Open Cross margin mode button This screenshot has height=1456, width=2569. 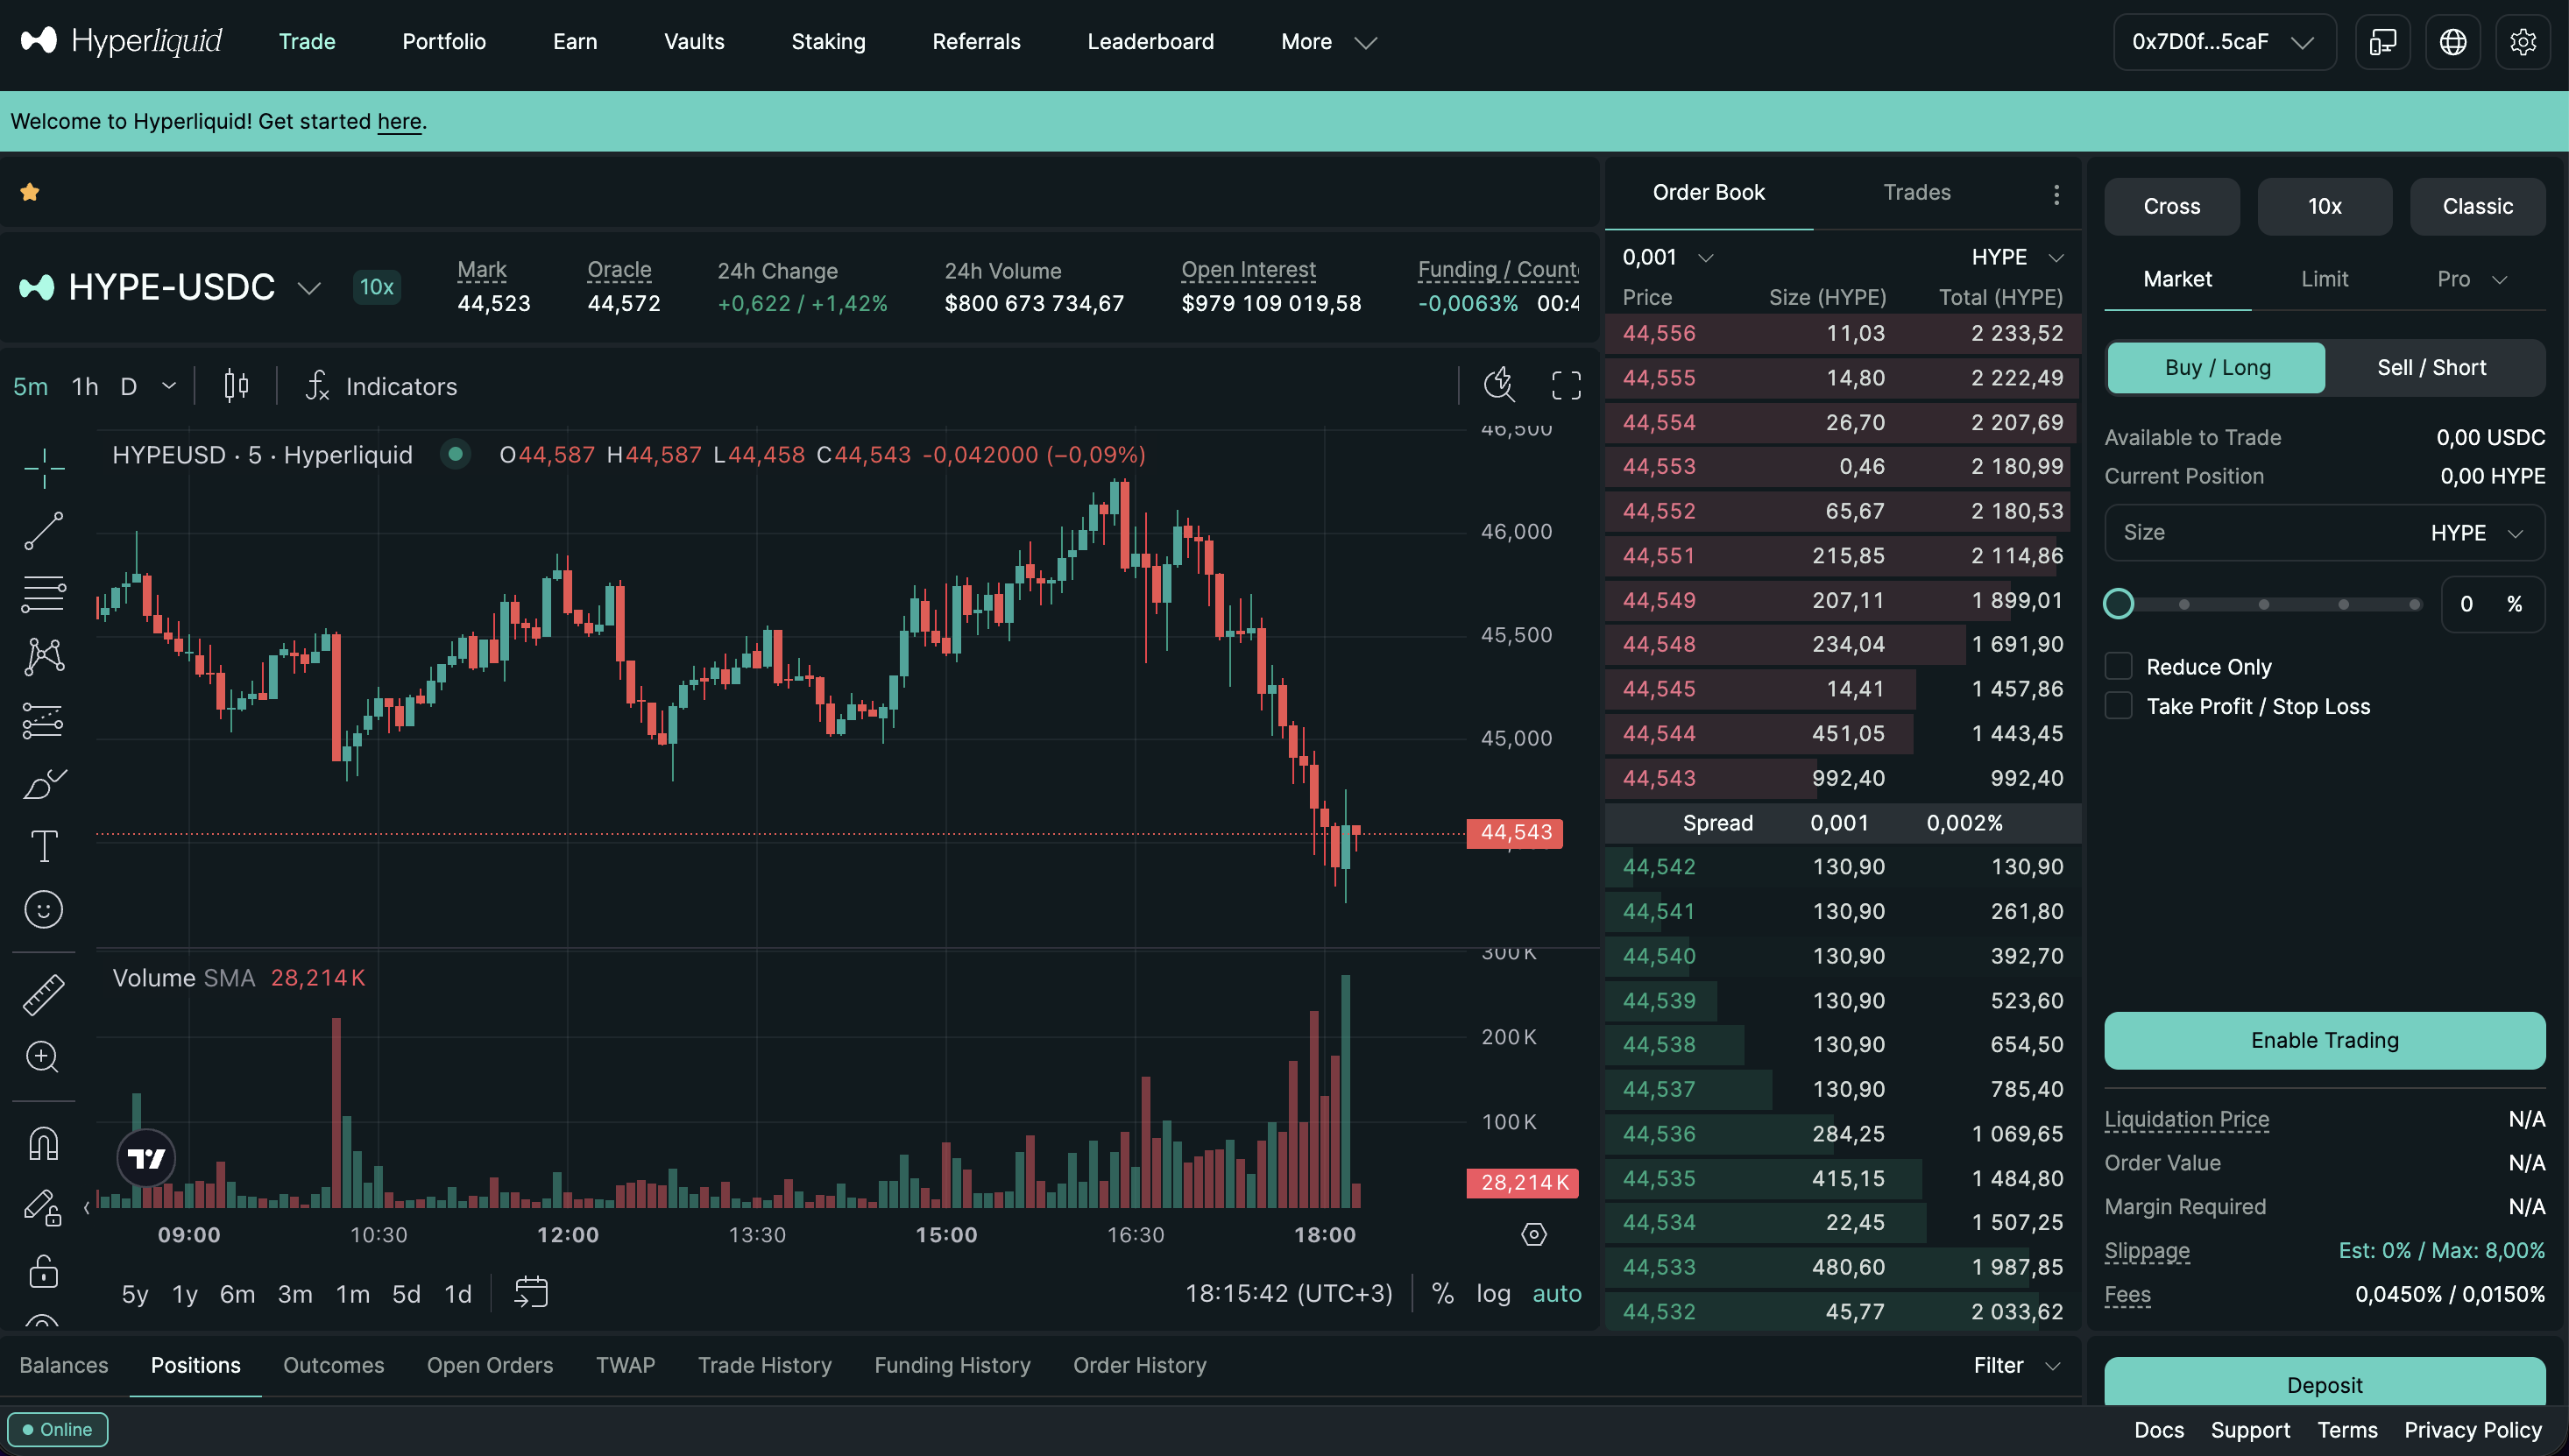click(x=2171, y=206)
